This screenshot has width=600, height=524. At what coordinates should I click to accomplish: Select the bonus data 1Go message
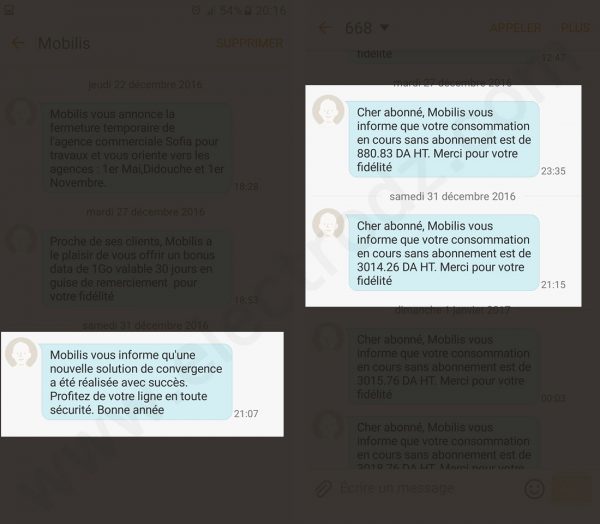(137, 268)
